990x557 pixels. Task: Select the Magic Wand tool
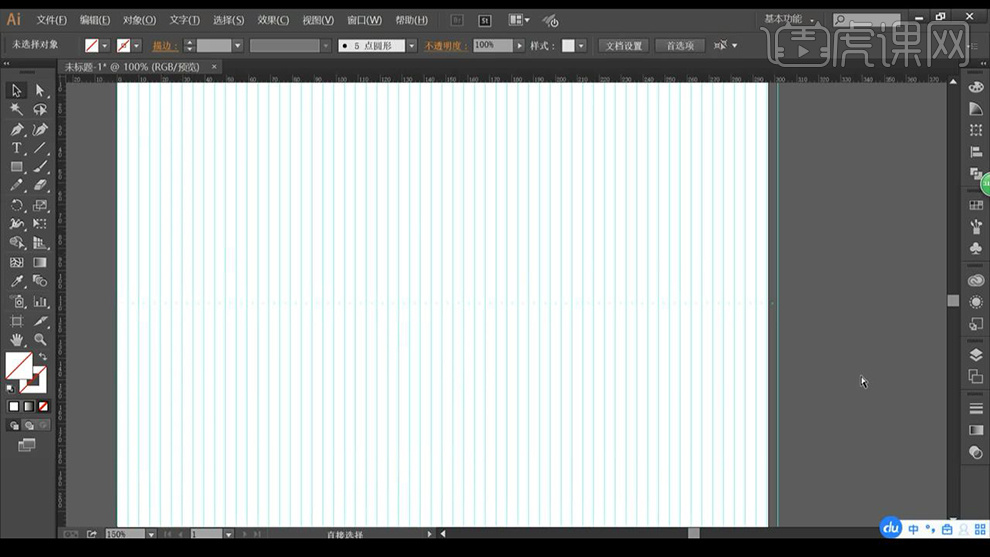point(17,110)
